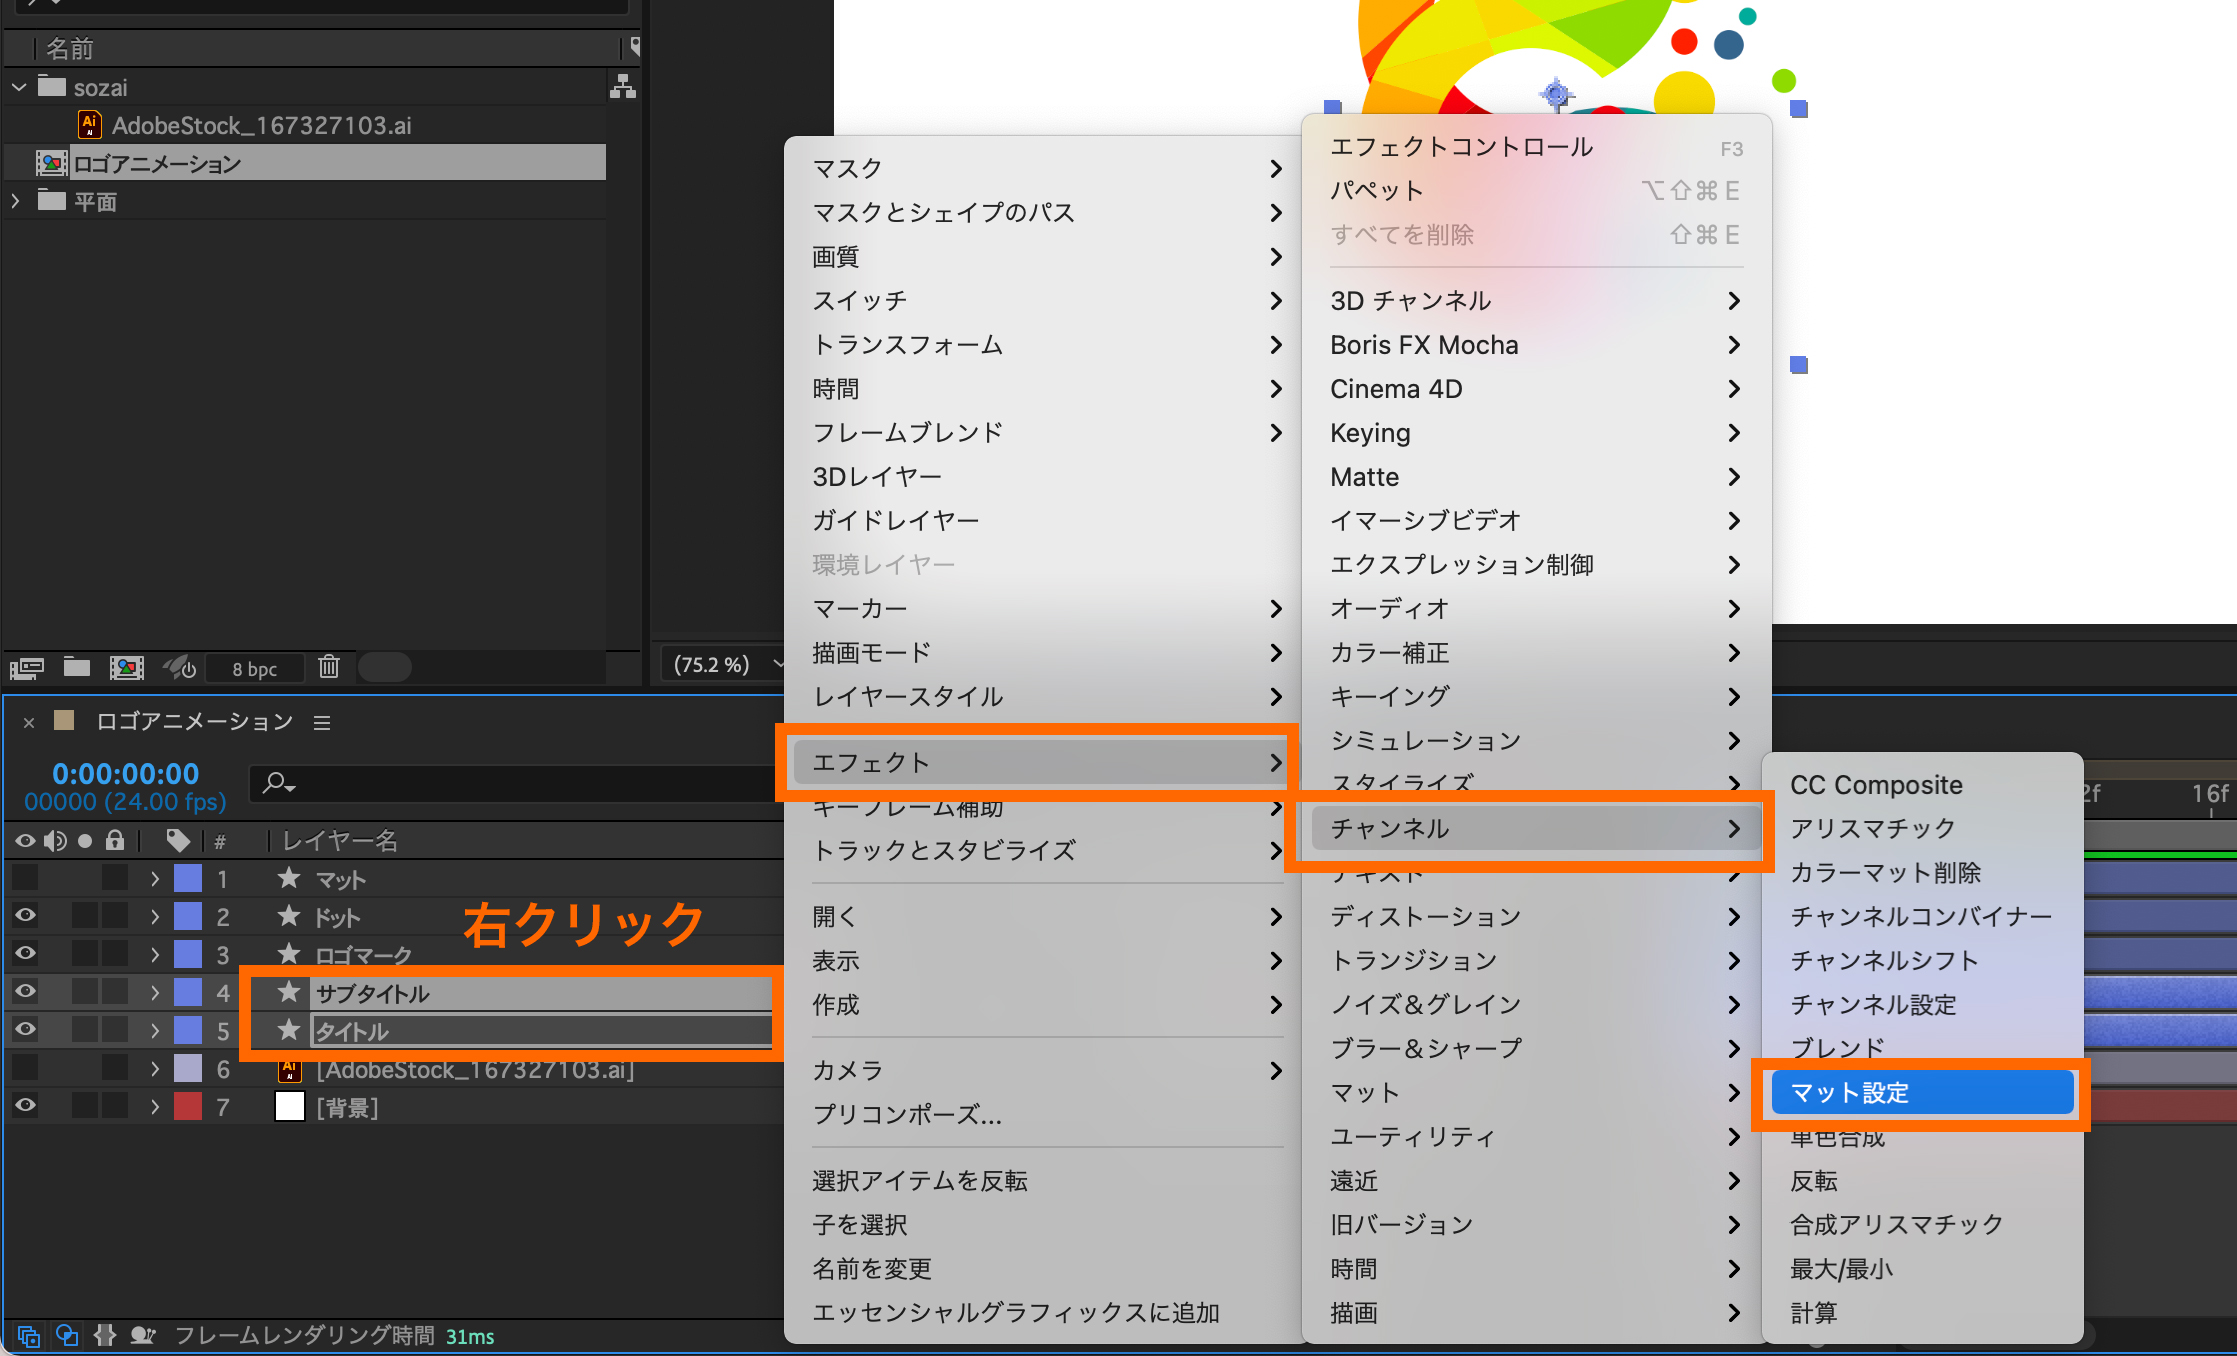Click the New Composition icon
This screenshot has width=2237, height=1356.
tap(126, 667)
